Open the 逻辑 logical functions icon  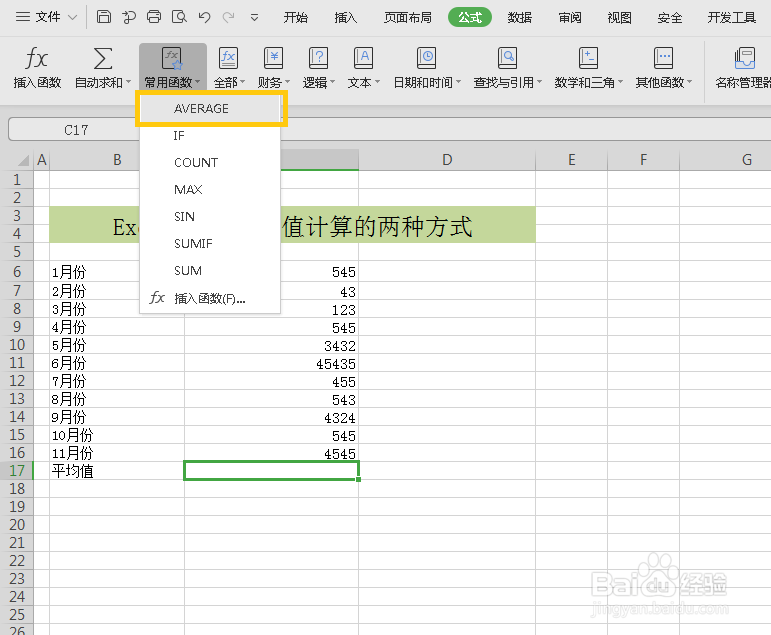pos(318,59)
